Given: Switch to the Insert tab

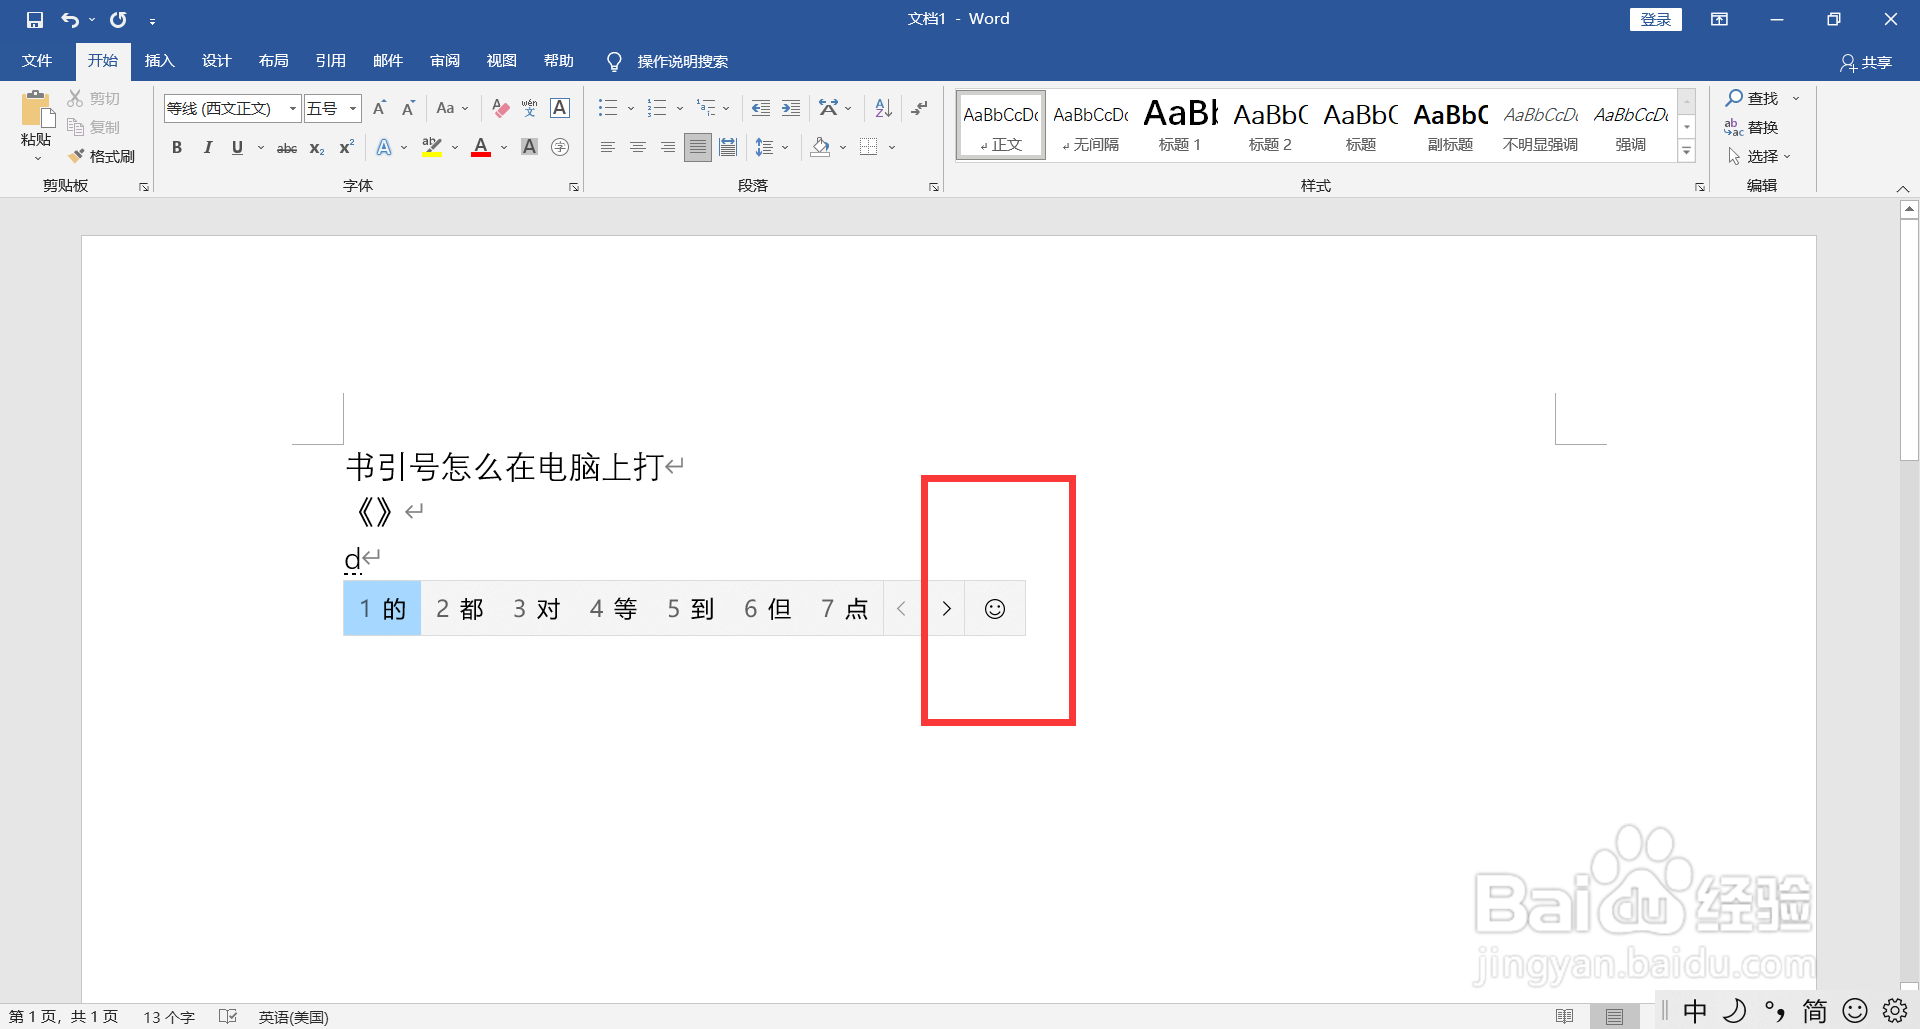Looking at the screenshot, I should click(160, 61).
